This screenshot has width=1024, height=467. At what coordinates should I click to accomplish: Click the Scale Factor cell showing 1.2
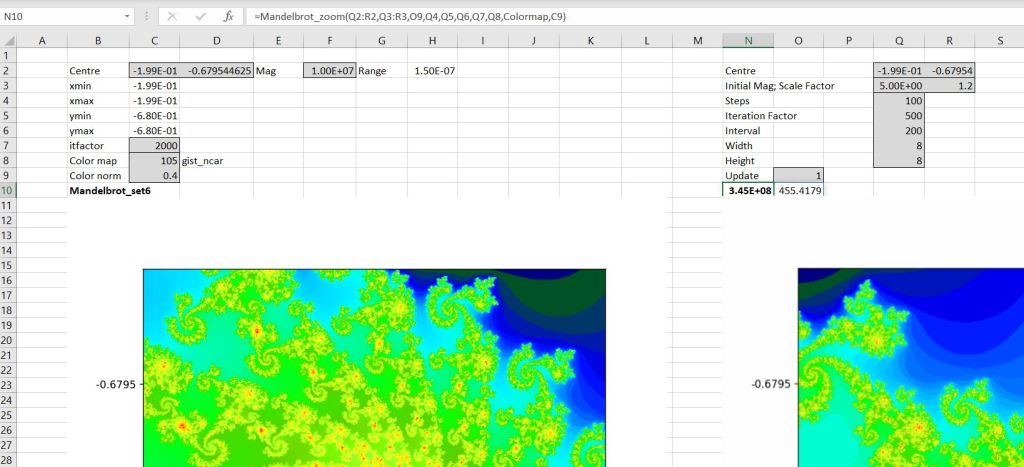pyautogui.click(x=949, y=86)
